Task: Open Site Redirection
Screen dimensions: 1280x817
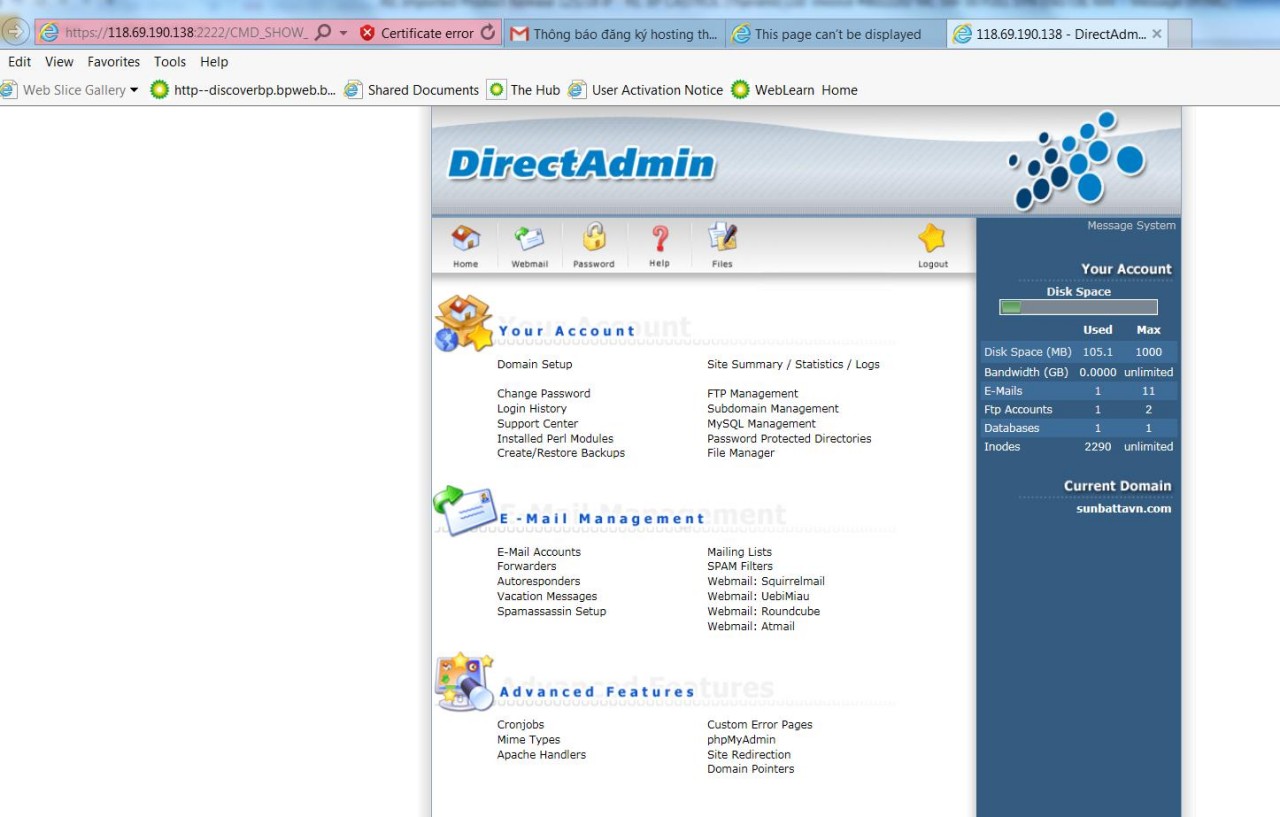Action: (749, 755)
